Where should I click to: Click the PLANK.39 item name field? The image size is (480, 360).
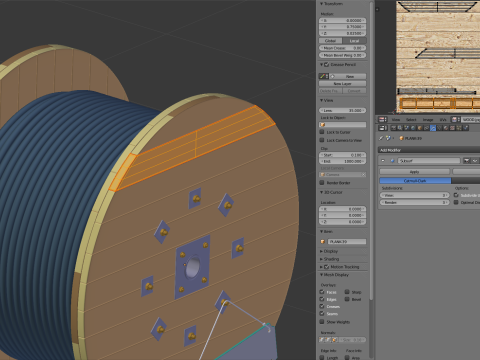[347, 241]
